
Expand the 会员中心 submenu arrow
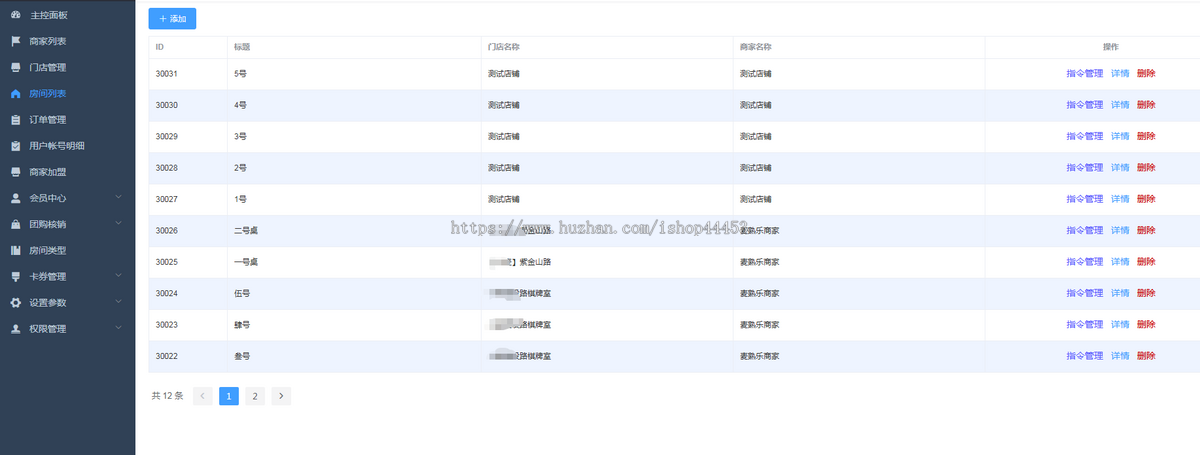(x=119, y=197)
